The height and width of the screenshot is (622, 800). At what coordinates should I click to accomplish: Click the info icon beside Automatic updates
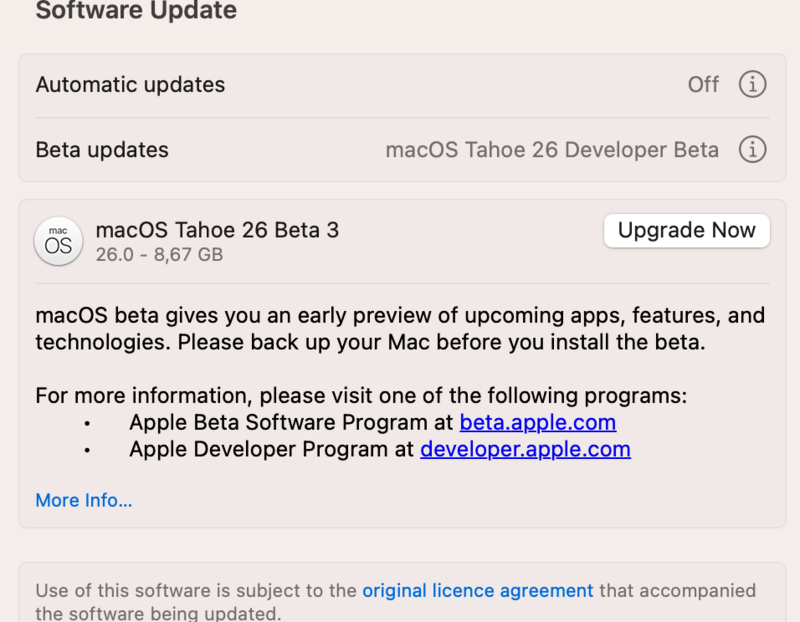click(x=752, y=85)
